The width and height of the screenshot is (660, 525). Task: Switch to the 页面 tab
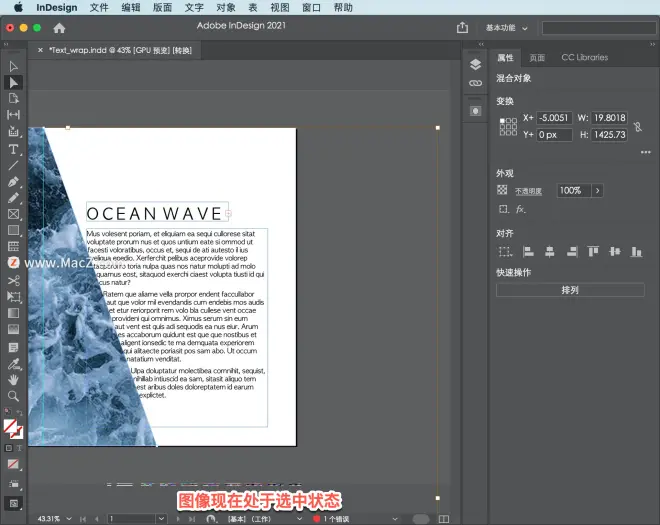point(537,58)
